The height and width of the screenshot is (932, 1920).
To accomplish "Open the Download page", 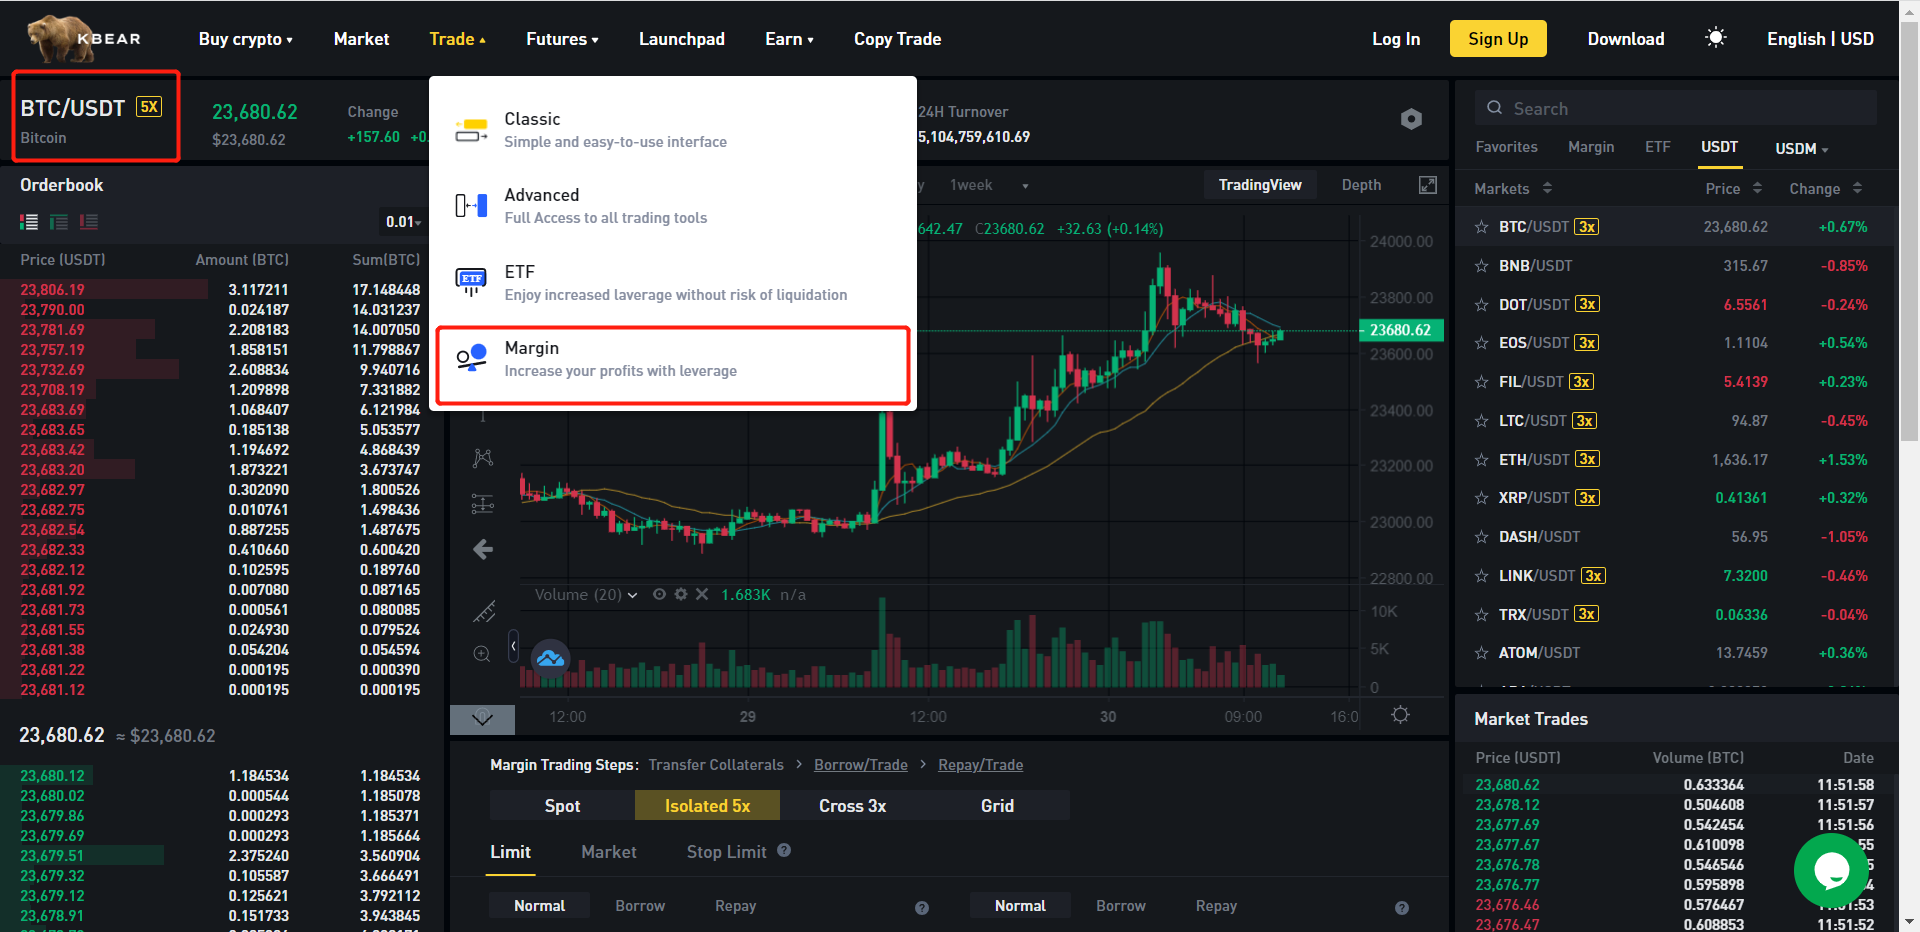I will tap(1626, 39).
